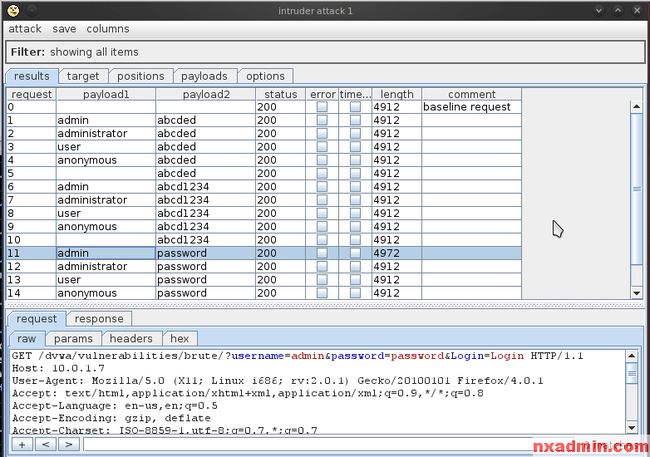
Task: Click the results table scroll up arrow
Action: click(x=636, y=107)
